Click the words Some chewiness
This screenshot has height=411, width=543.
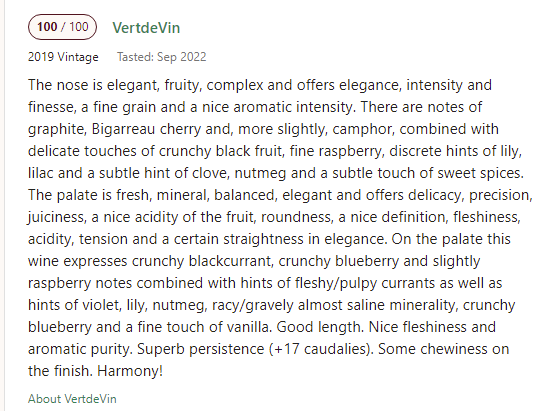[x=433, y=349]
